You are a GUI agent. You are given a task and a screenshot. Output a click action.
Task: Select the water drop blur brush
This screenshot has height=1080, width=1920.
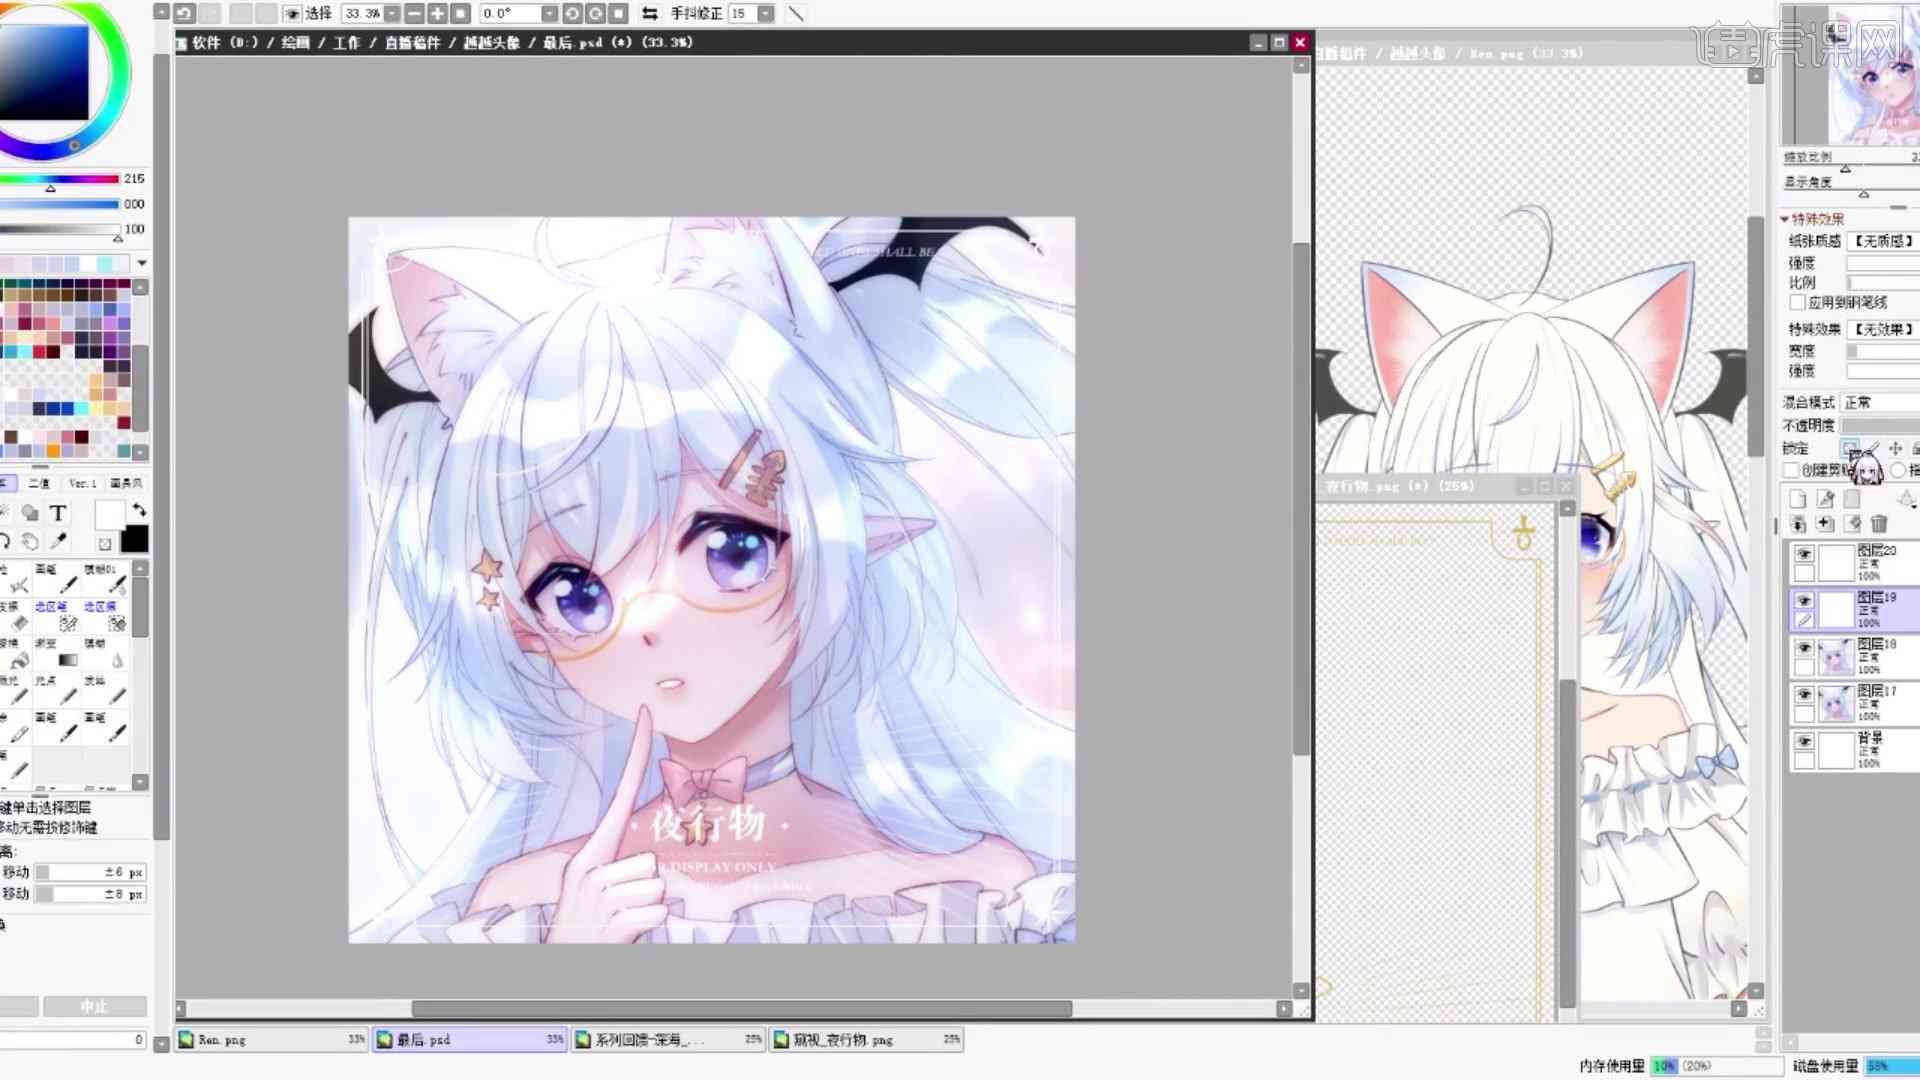click(106, 653)
